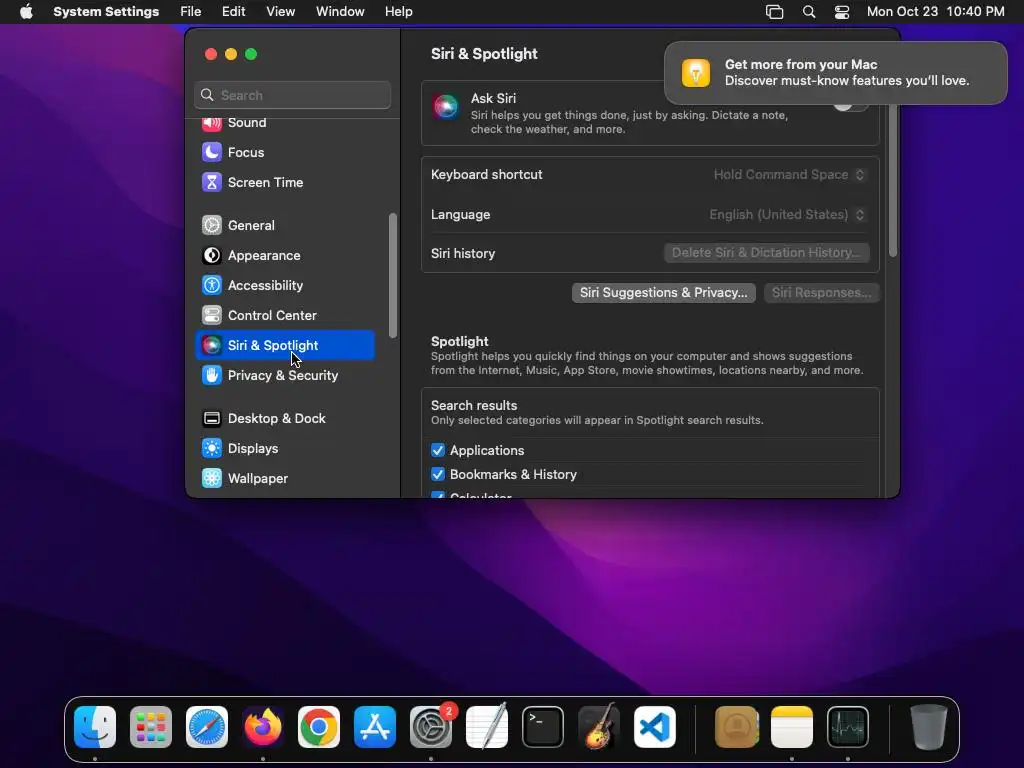Open the Trash in the Dock
The height and width of the screenshot is (768, 1024).
[x=929, y=727]
